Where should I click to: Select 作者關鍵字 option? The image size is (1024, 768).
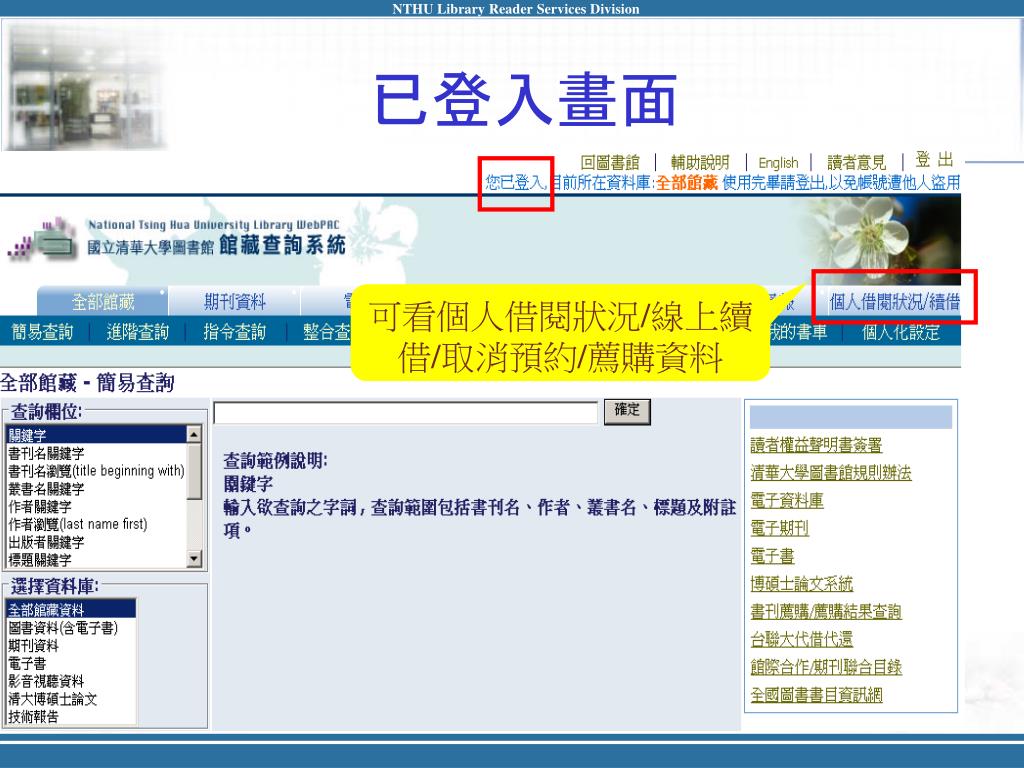pos(97,506)
